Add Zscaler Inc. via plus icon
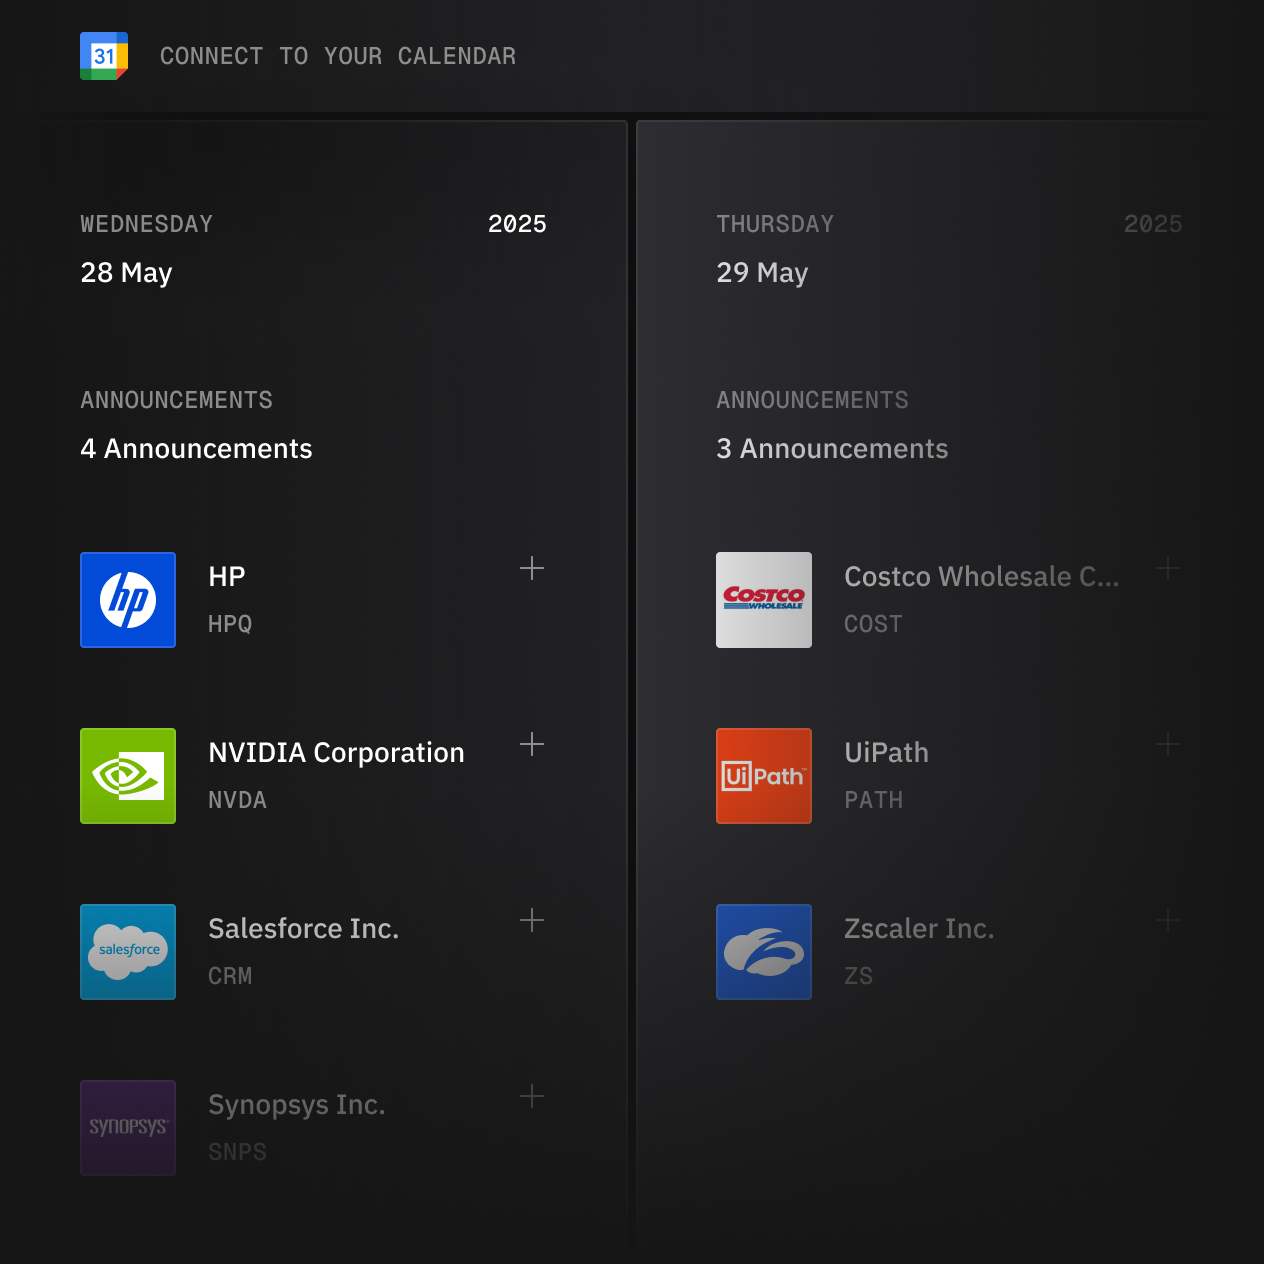The image size is (1264, 1264). pos(1168,920)
